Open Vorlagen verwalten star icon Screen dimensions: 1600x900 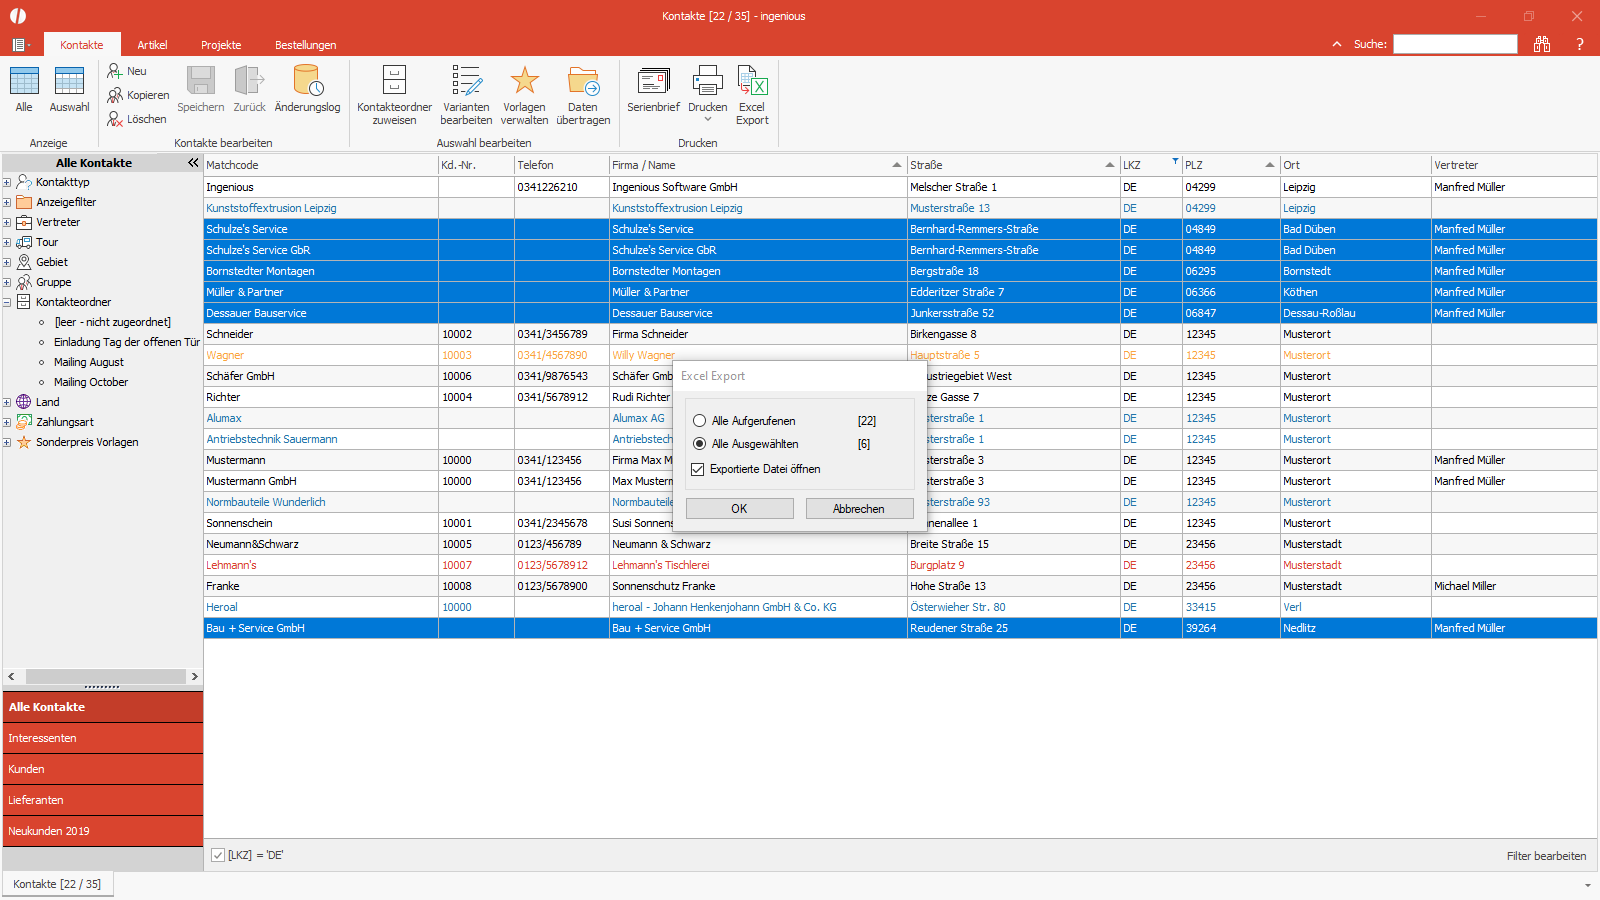(524, 81)
